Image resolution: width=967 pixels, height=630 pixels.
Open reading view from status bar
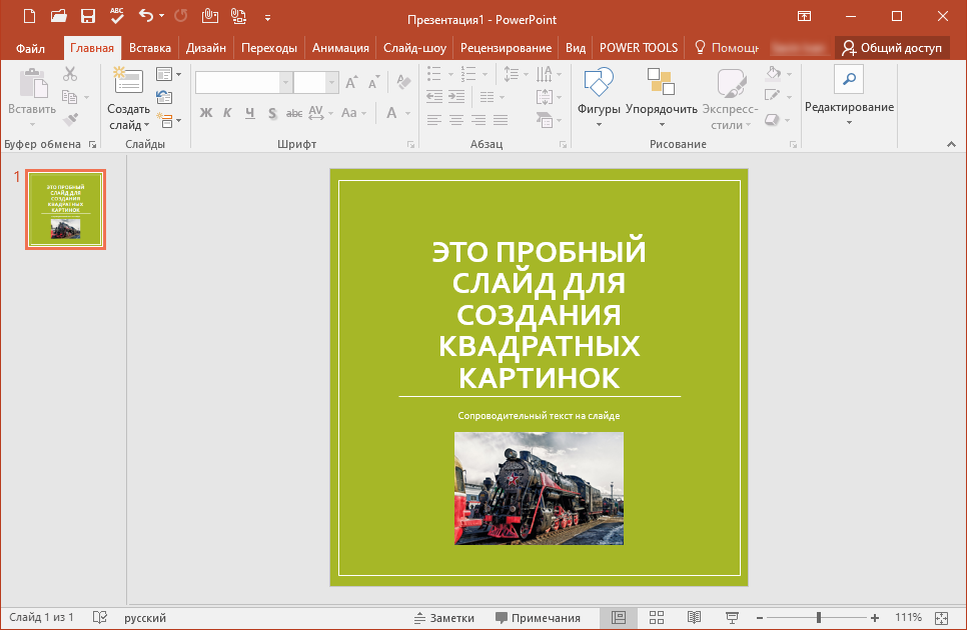click(694, 618)
